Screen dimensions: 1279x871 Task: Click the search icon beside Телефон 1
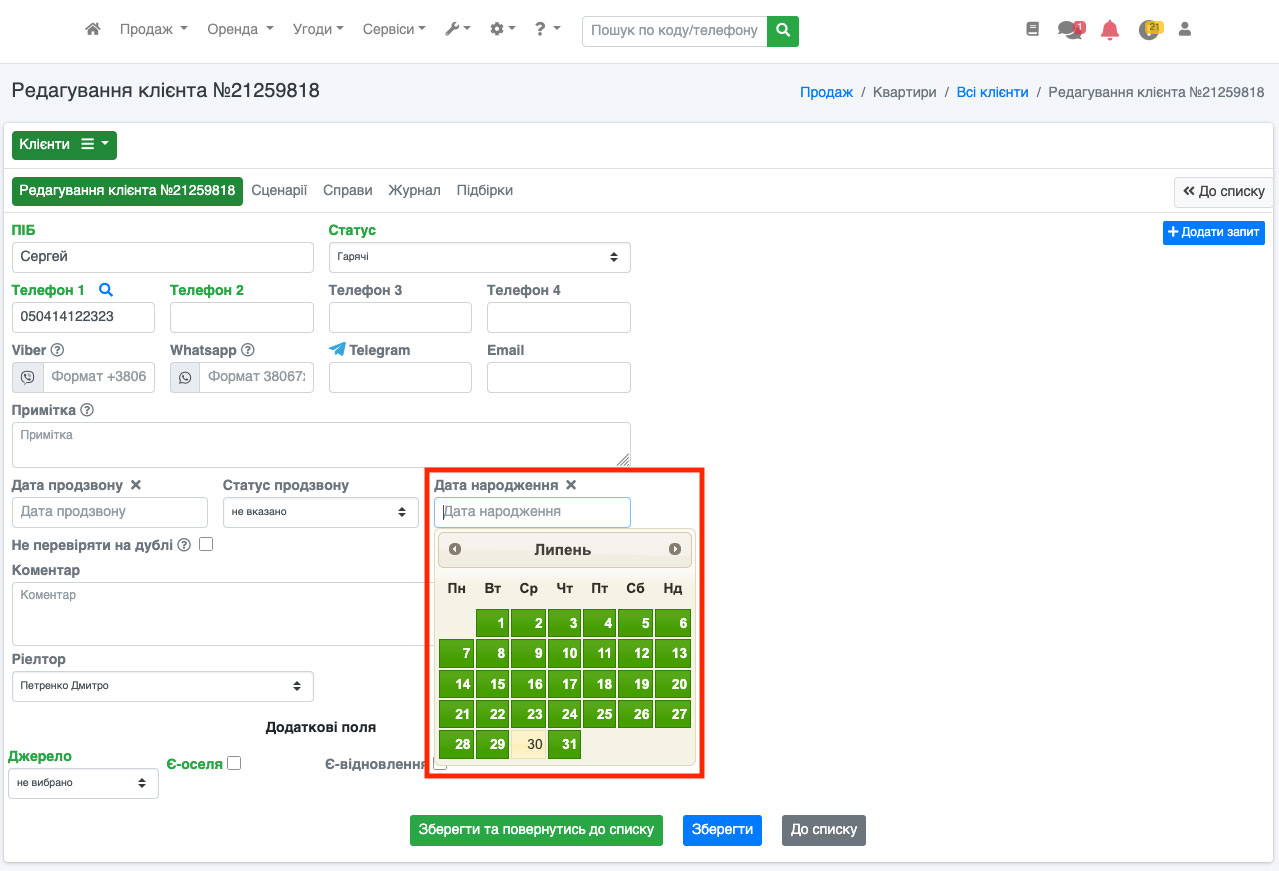tap(106, 290)
